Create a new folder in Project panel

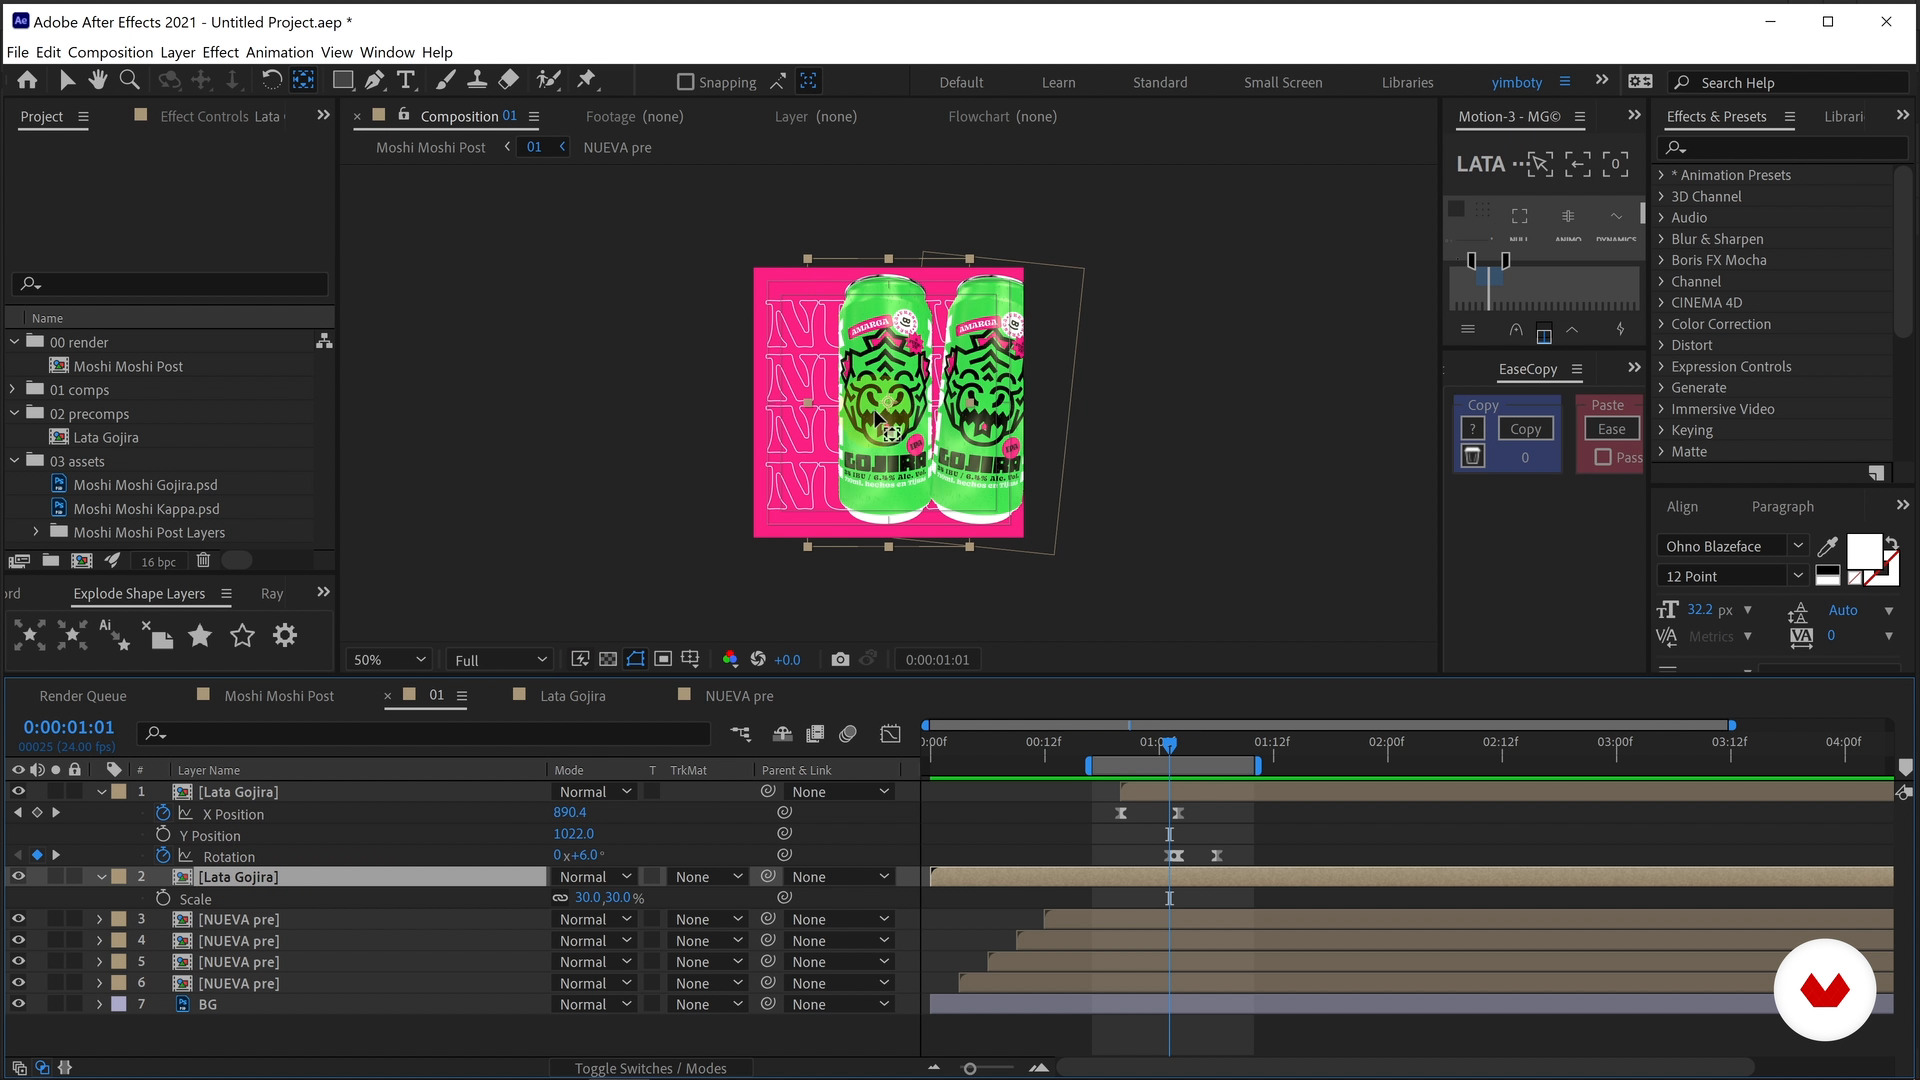point(50,561)
